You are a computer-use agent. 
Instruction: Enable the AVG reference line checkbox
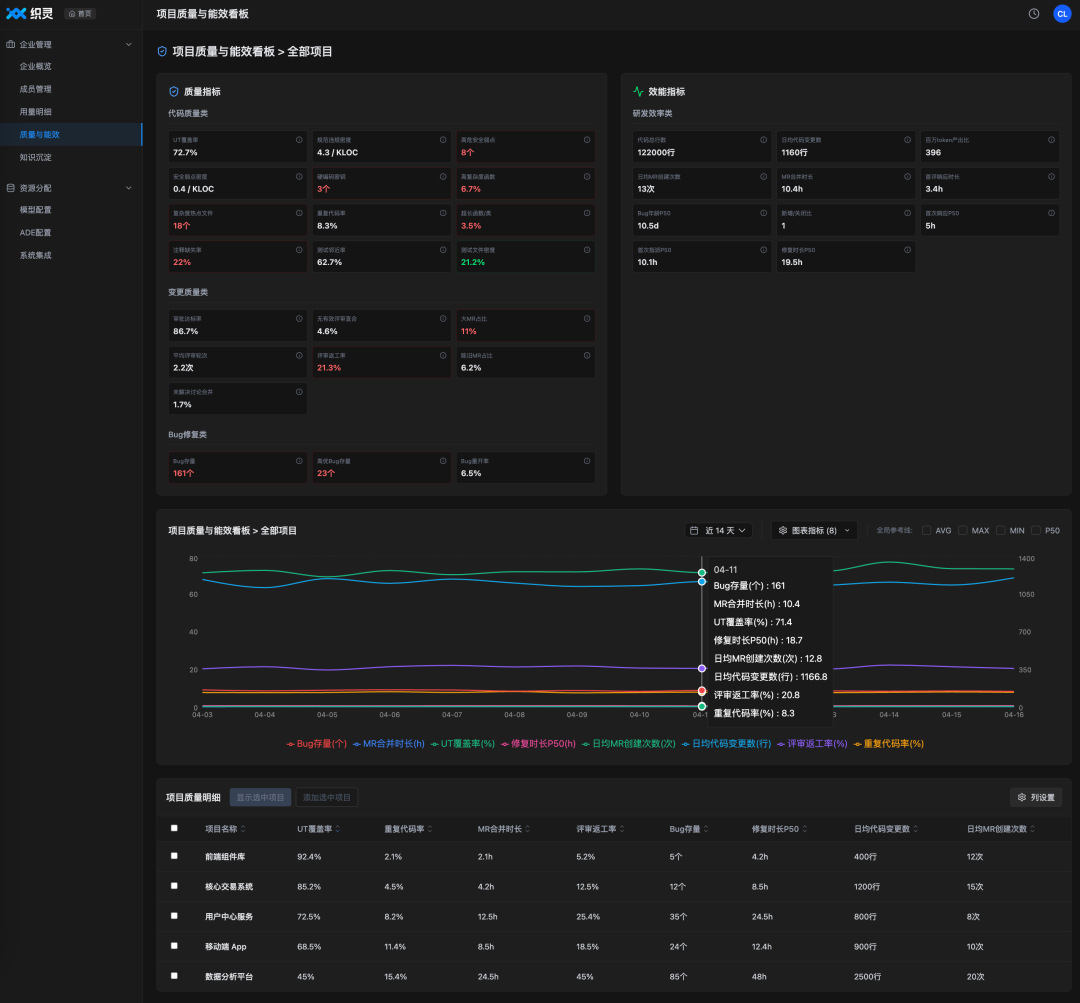926,530
